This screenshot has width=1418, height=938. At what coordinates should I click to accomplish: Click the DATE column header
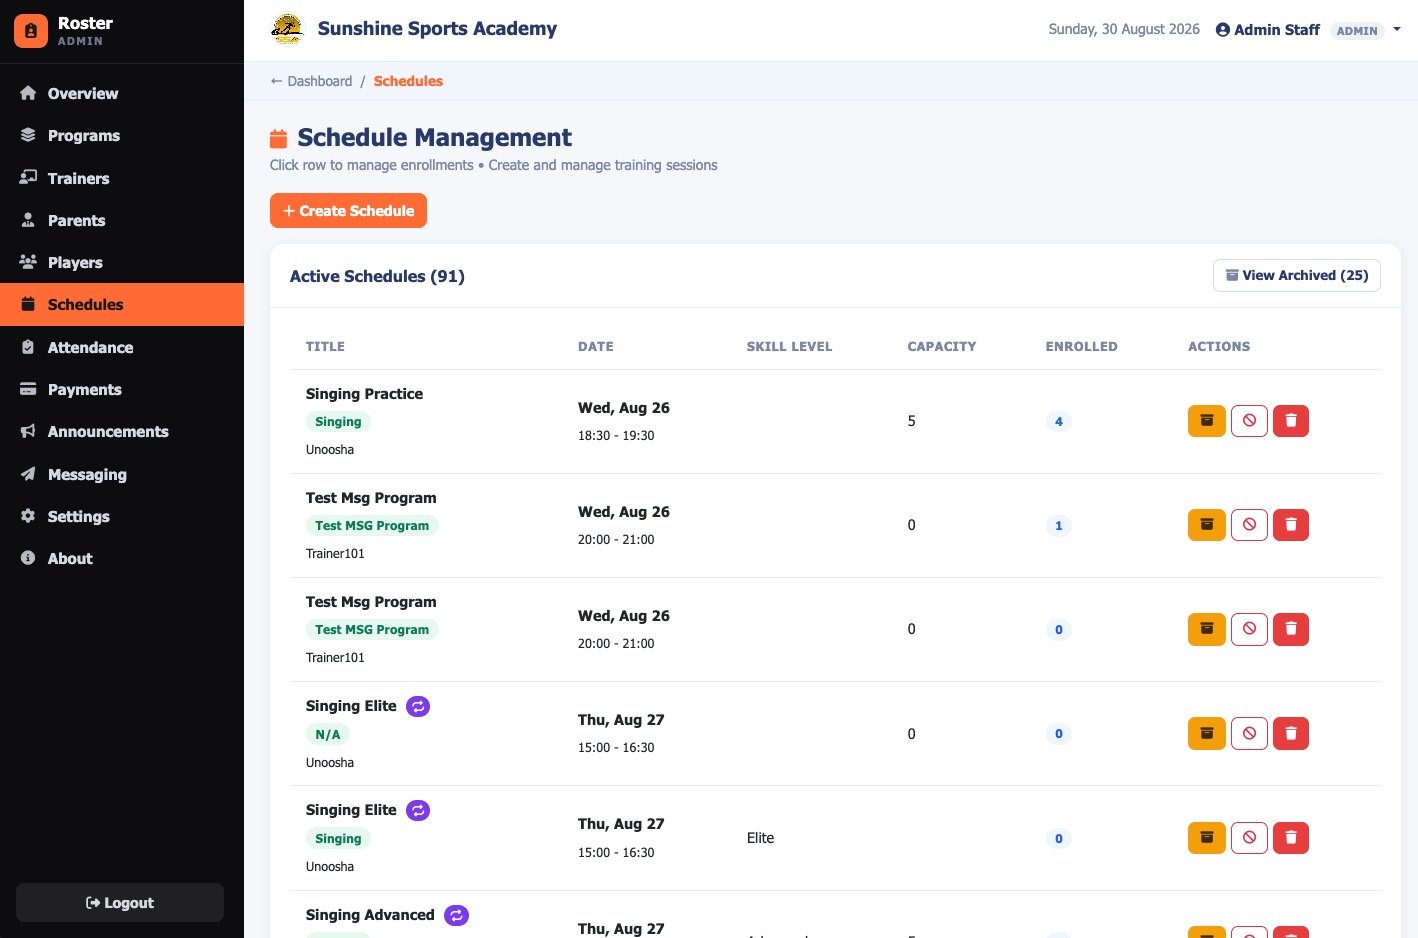[596, 346]
